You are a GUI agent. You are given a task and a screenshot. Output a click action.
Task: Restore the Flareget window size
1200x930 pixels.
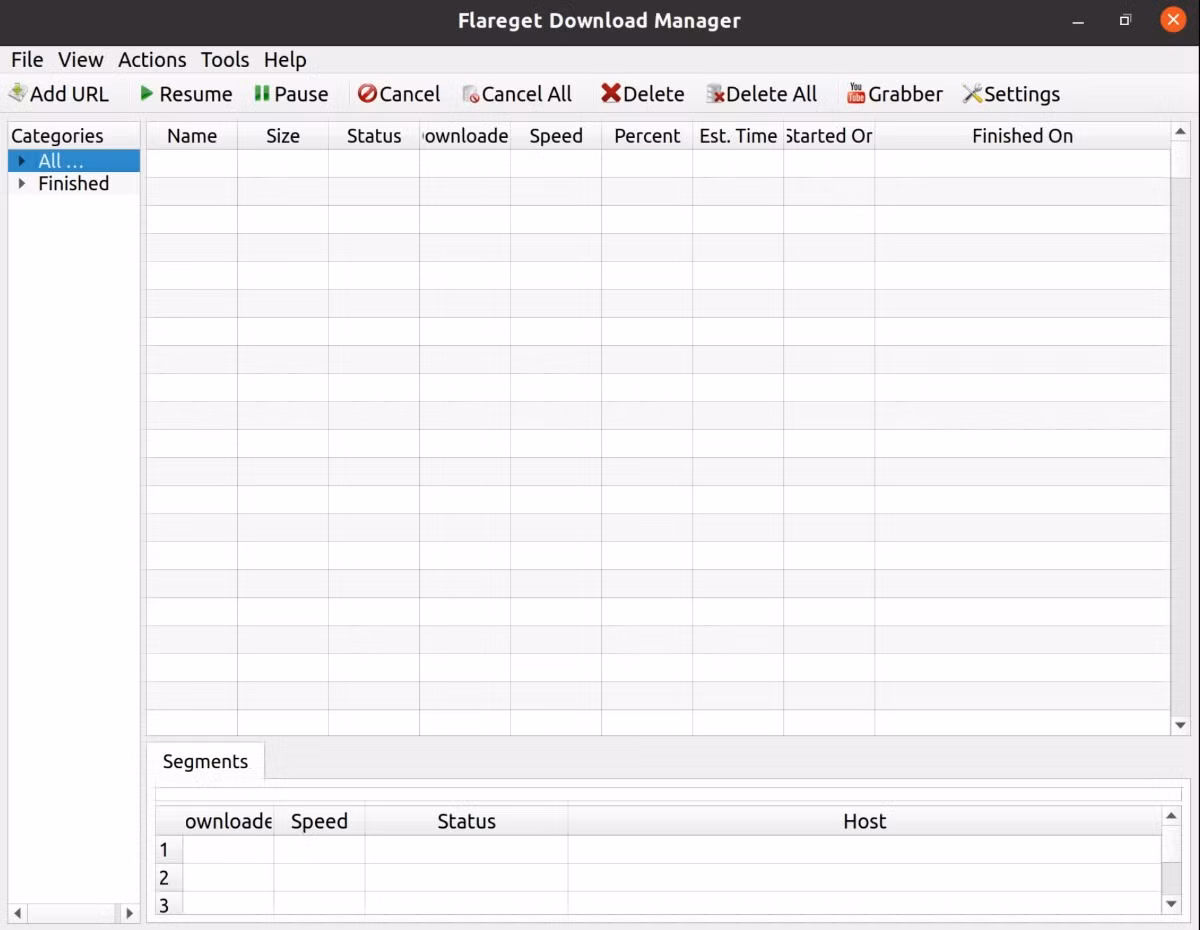coord(1125,20)
